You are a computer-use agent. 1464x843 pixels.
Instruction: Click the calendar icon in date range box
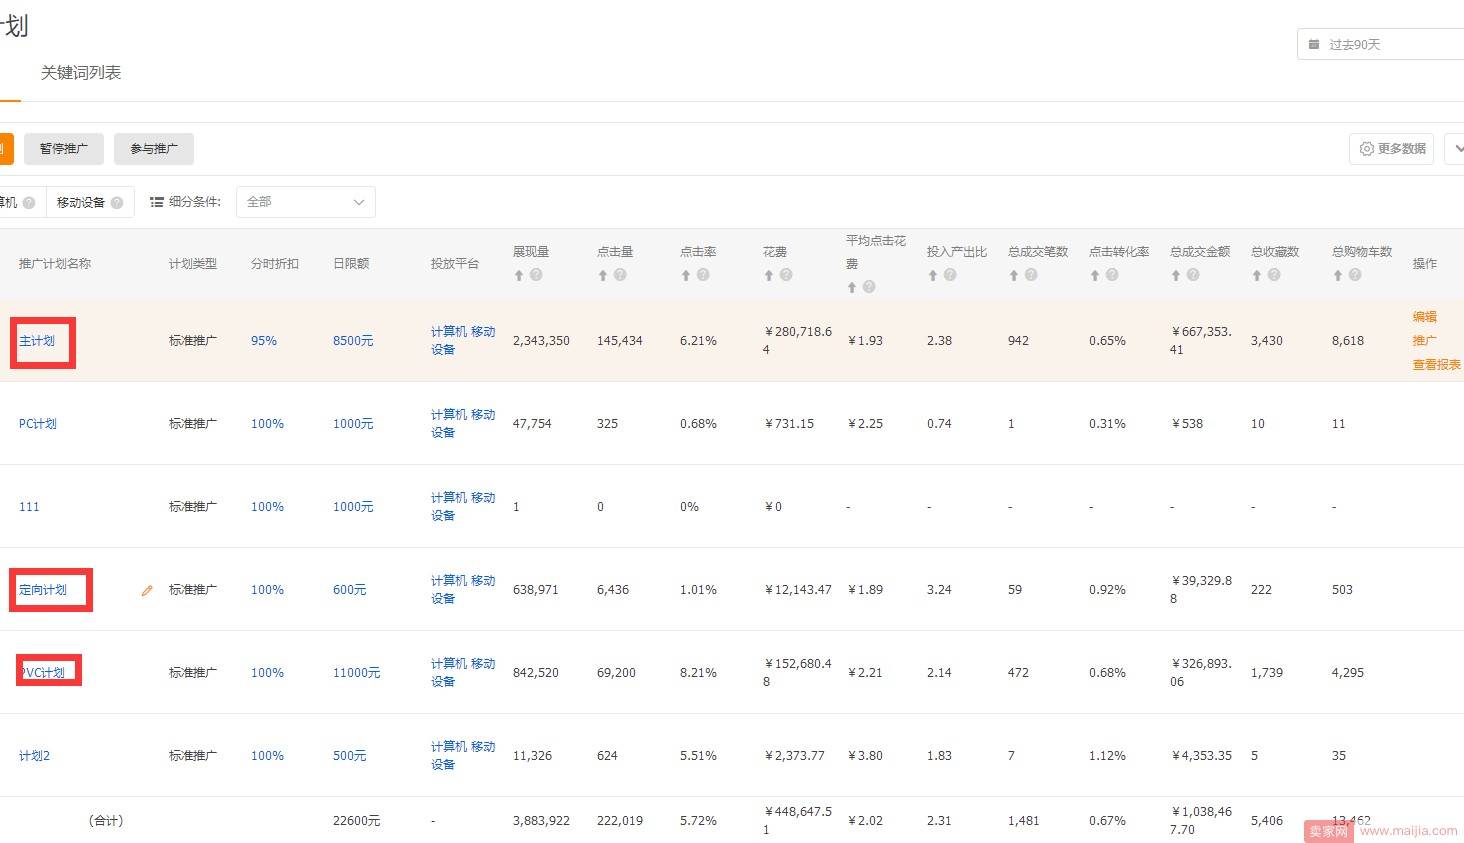coord(1314,44)
